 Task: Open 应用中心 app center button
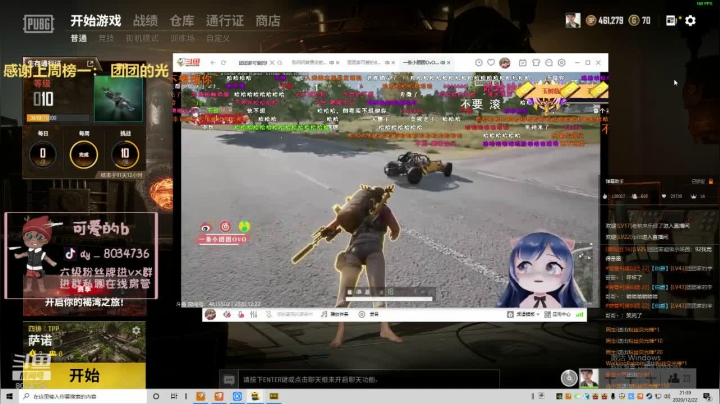click(557, 314)
